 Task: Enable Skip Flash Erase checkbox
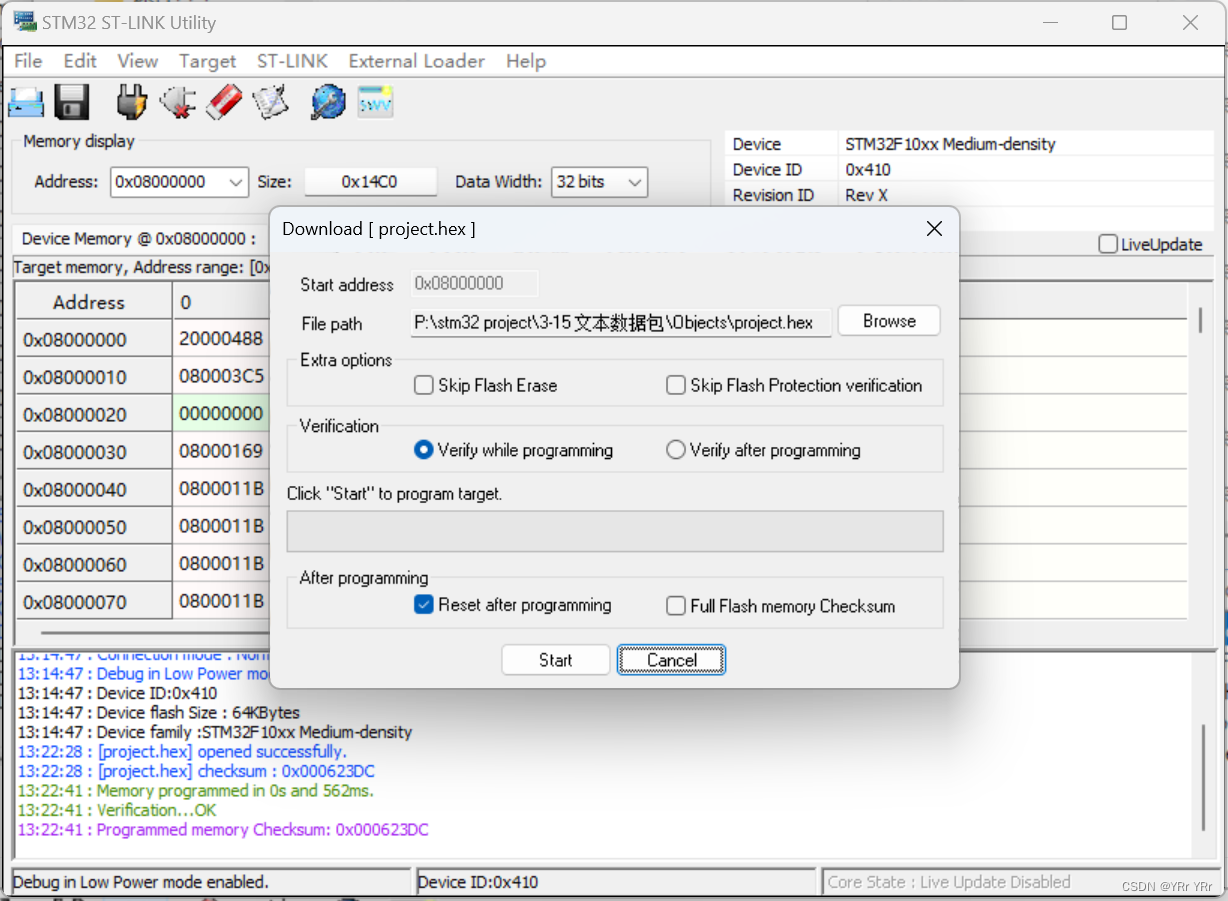[x=423, y=385]
